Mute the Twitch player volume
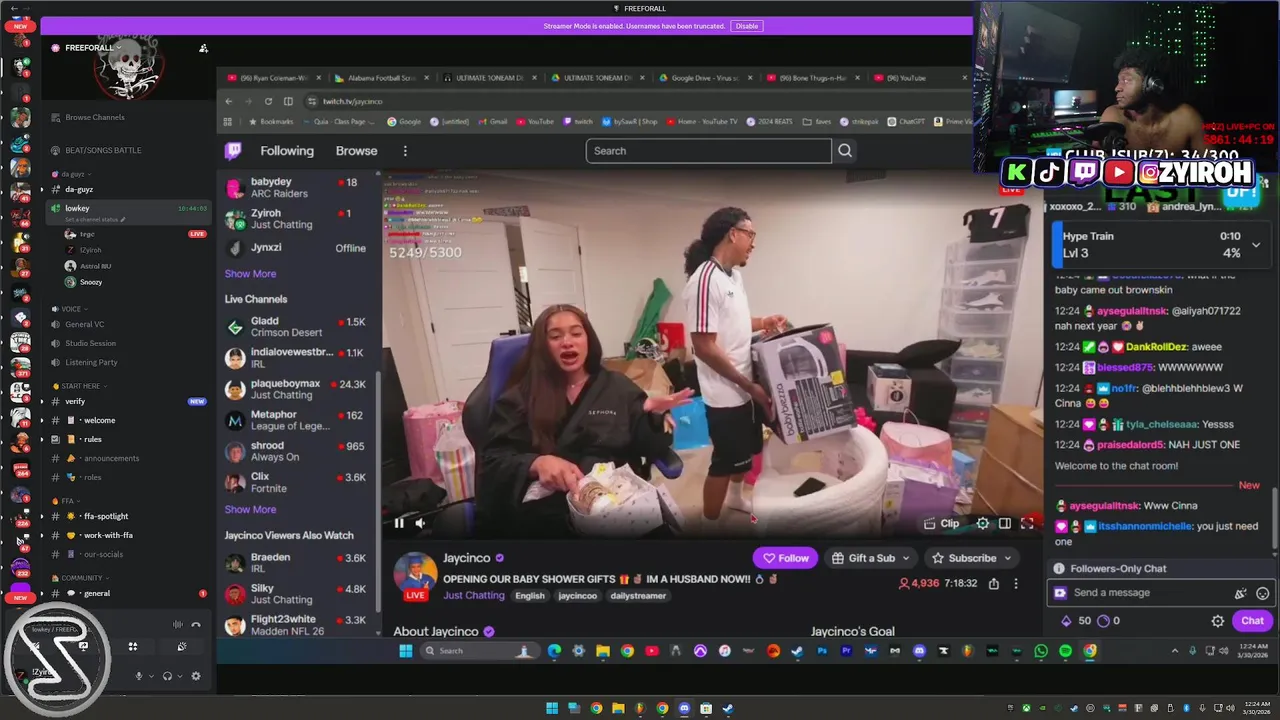Image resolution: width=1280 pixels, height=720 pixels. click(420, 523)
